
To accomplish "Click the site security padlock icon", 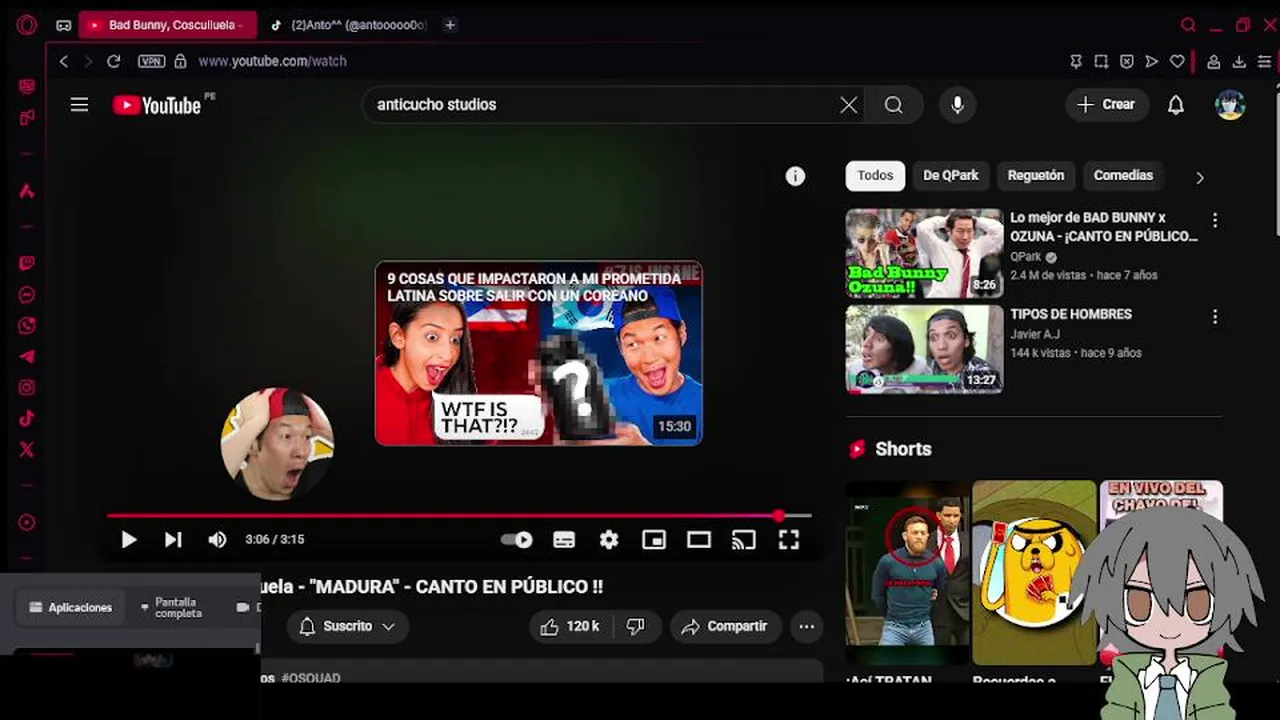I will pos(180,61).
